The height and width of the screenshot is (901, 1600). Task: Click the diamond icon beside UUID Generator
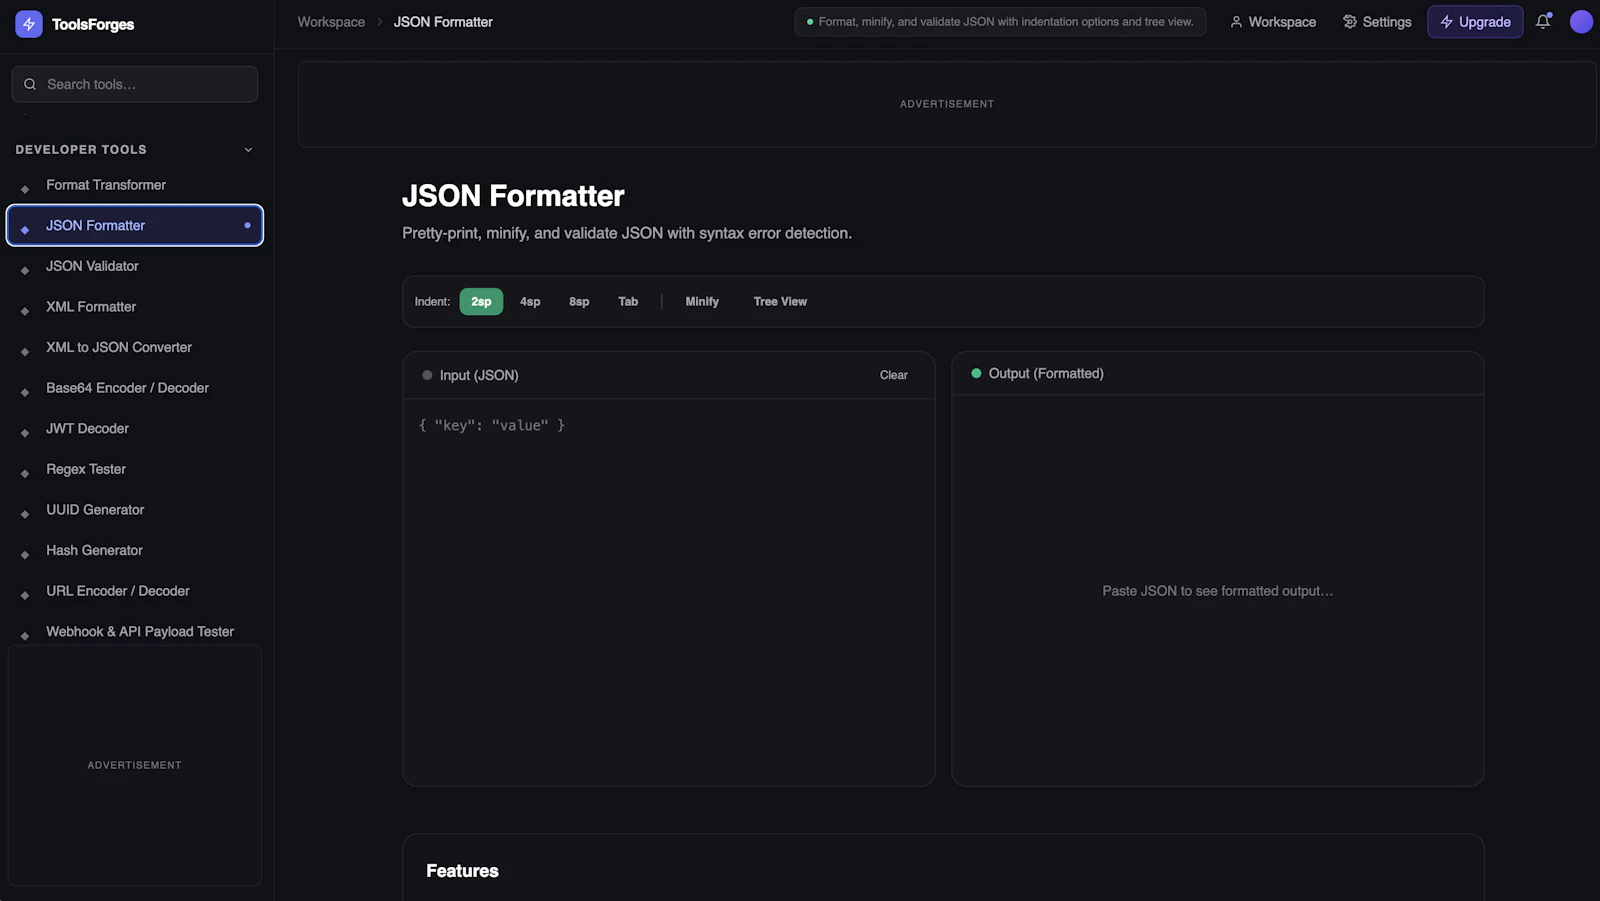[25, 514]
